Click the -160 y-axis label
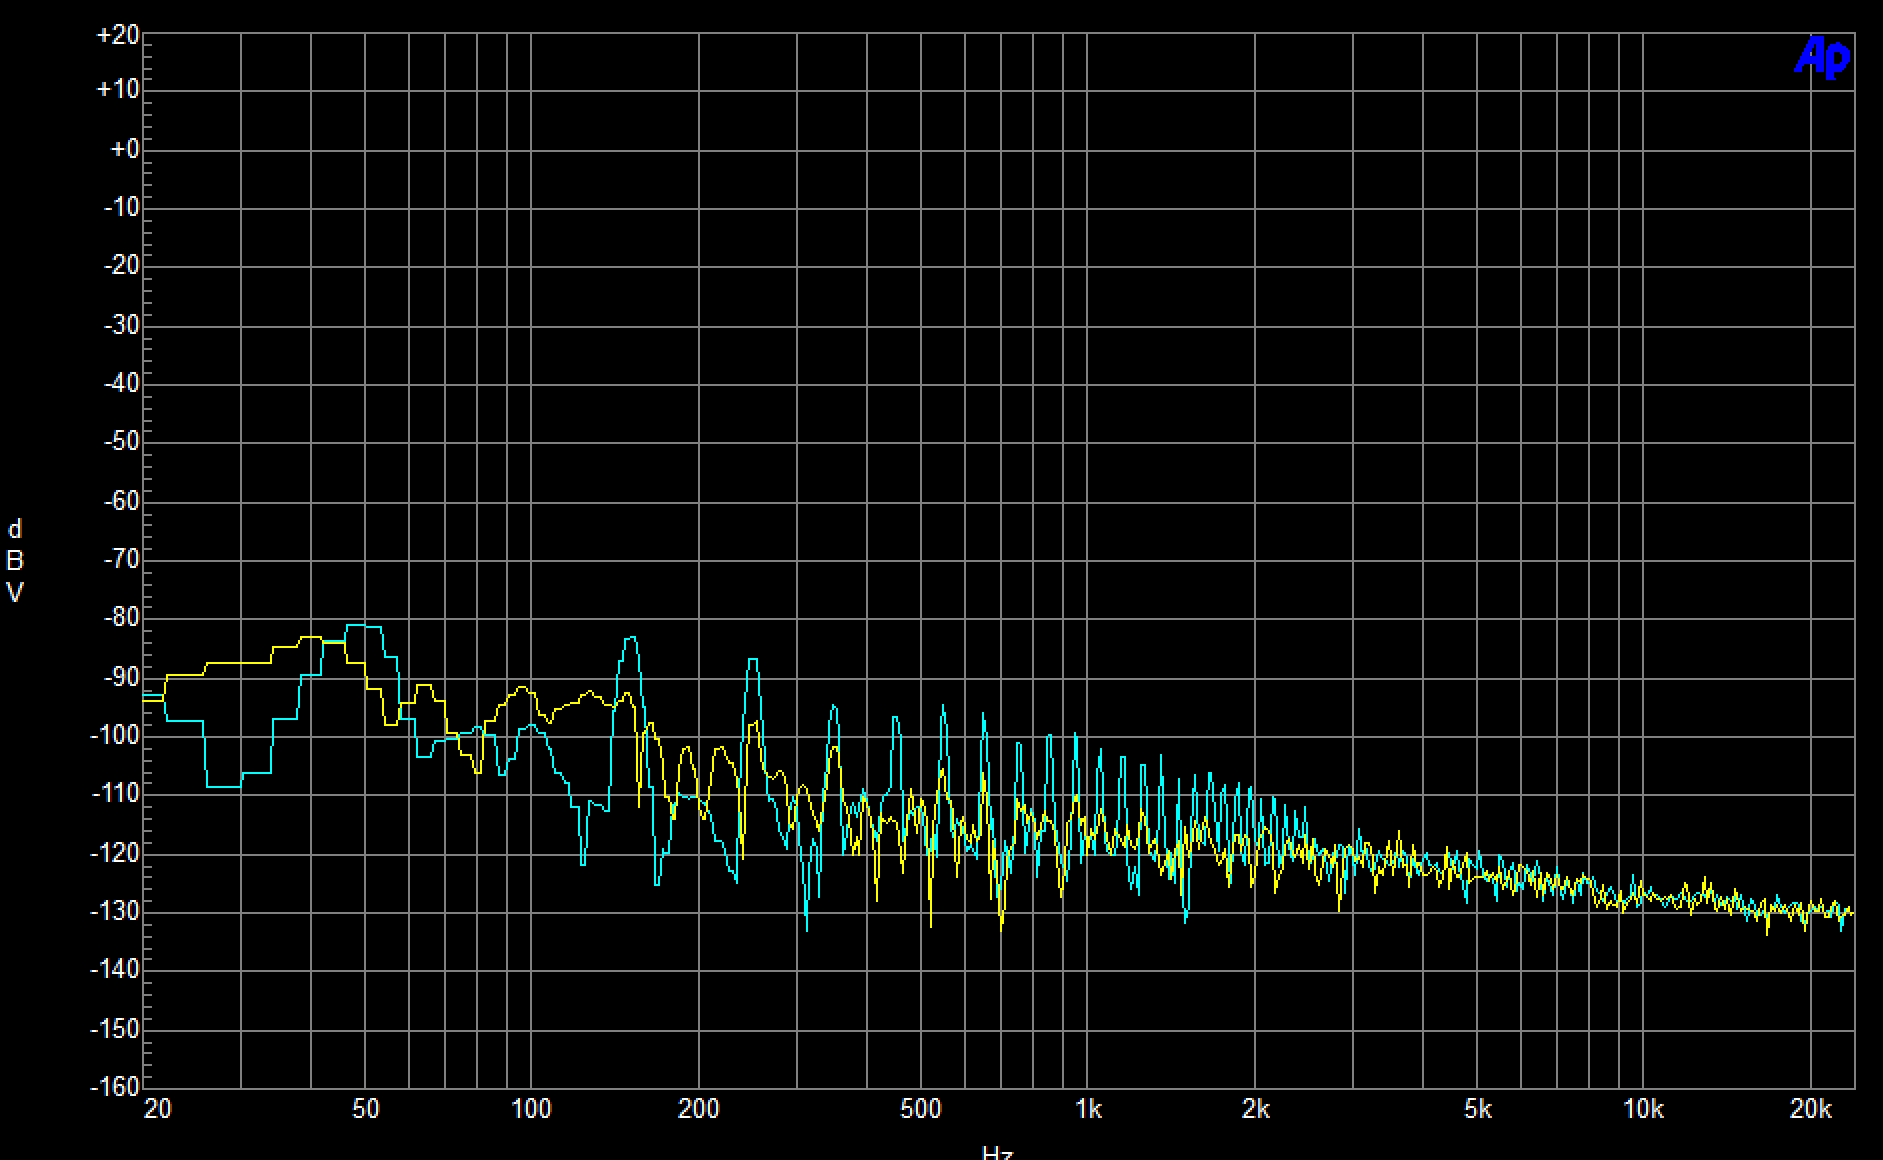 [115, 1086]
